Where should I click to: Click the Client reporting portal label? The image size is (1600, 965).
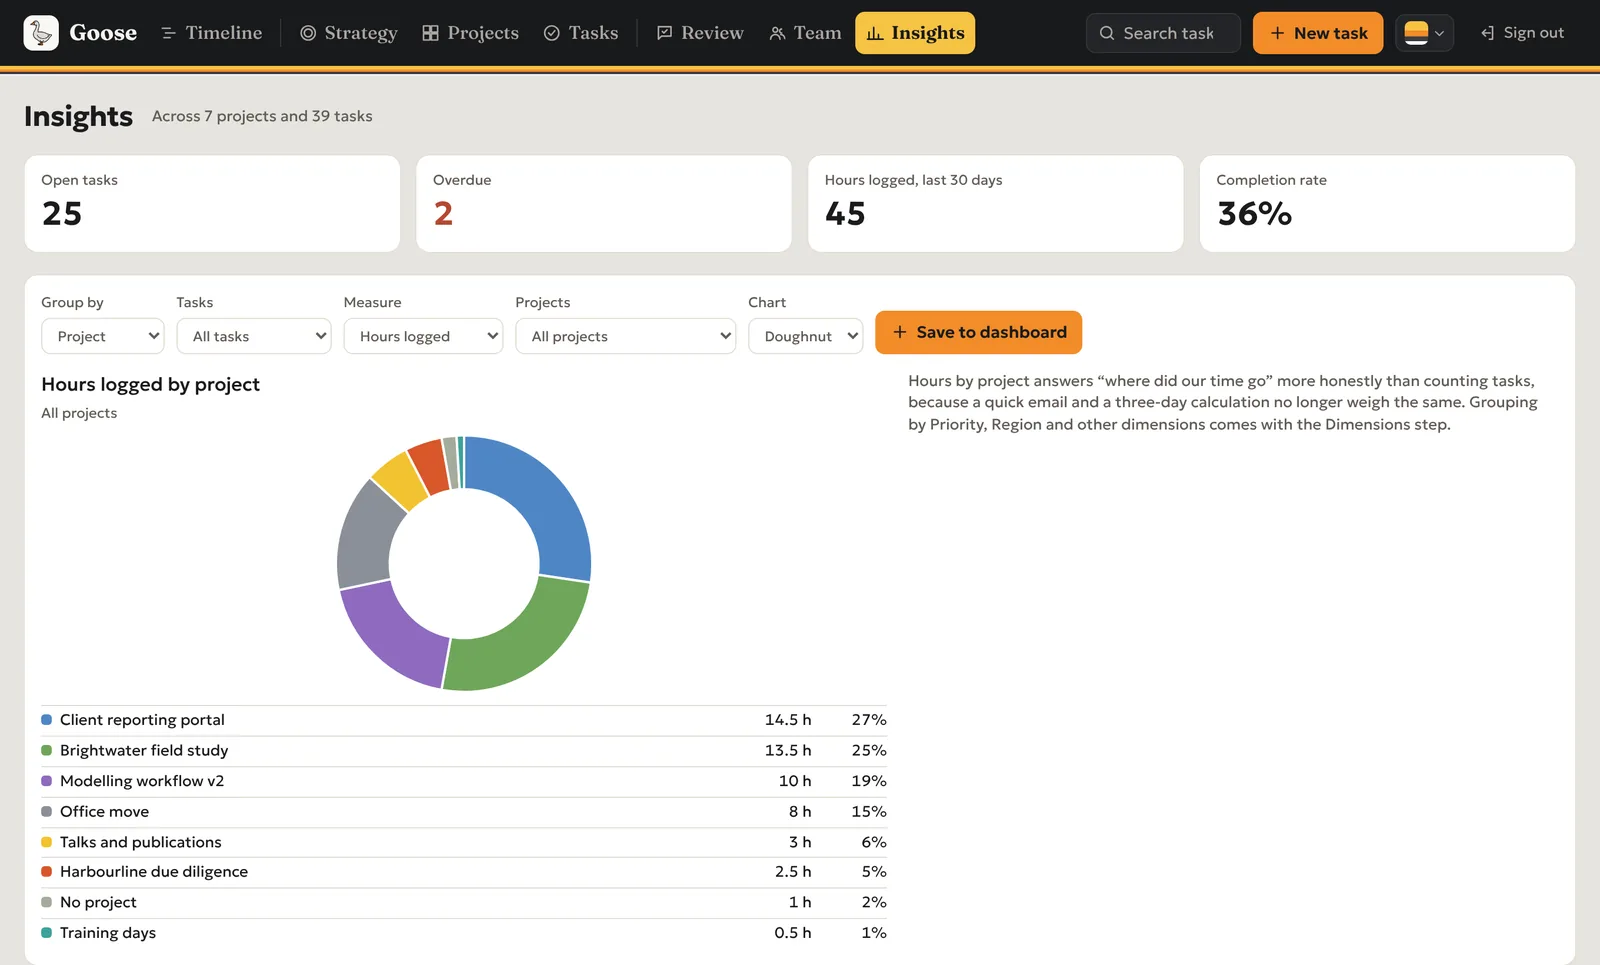142,720
